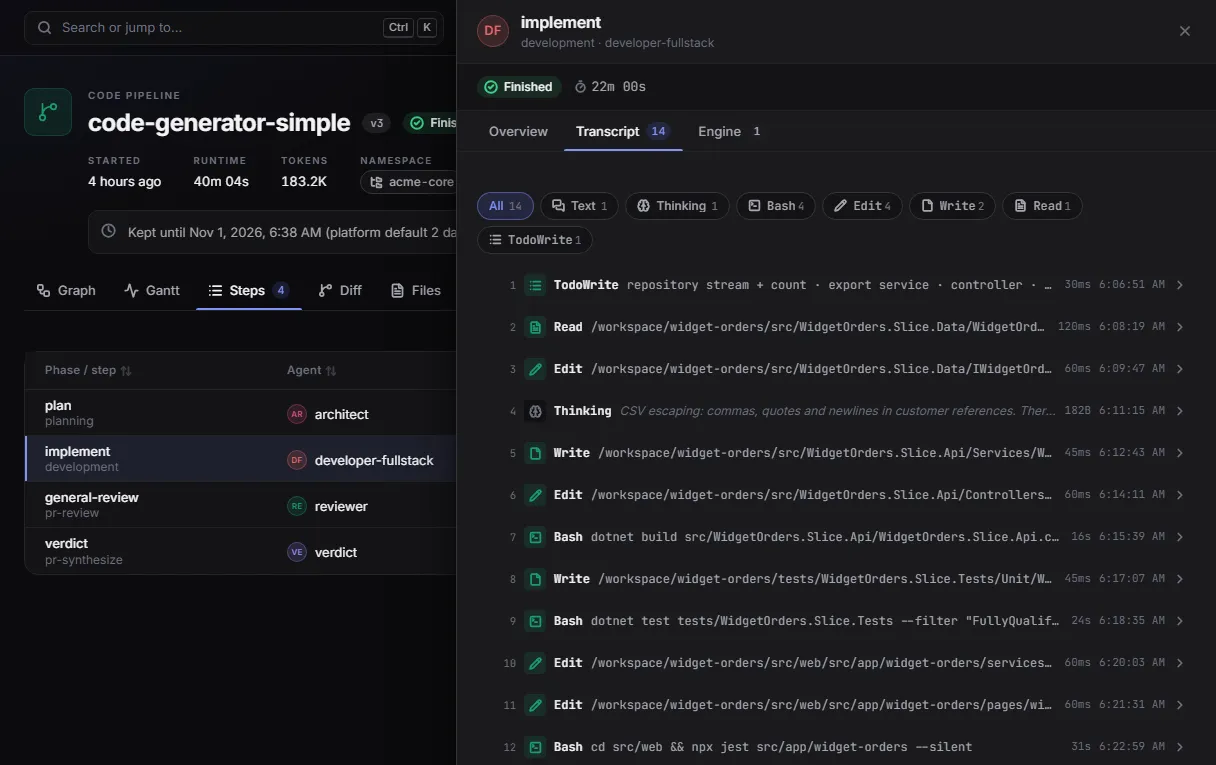Viewport: 1216px width, 765px height.
Task: Click the 40m 04s runtime value
Action: [221, 182]
